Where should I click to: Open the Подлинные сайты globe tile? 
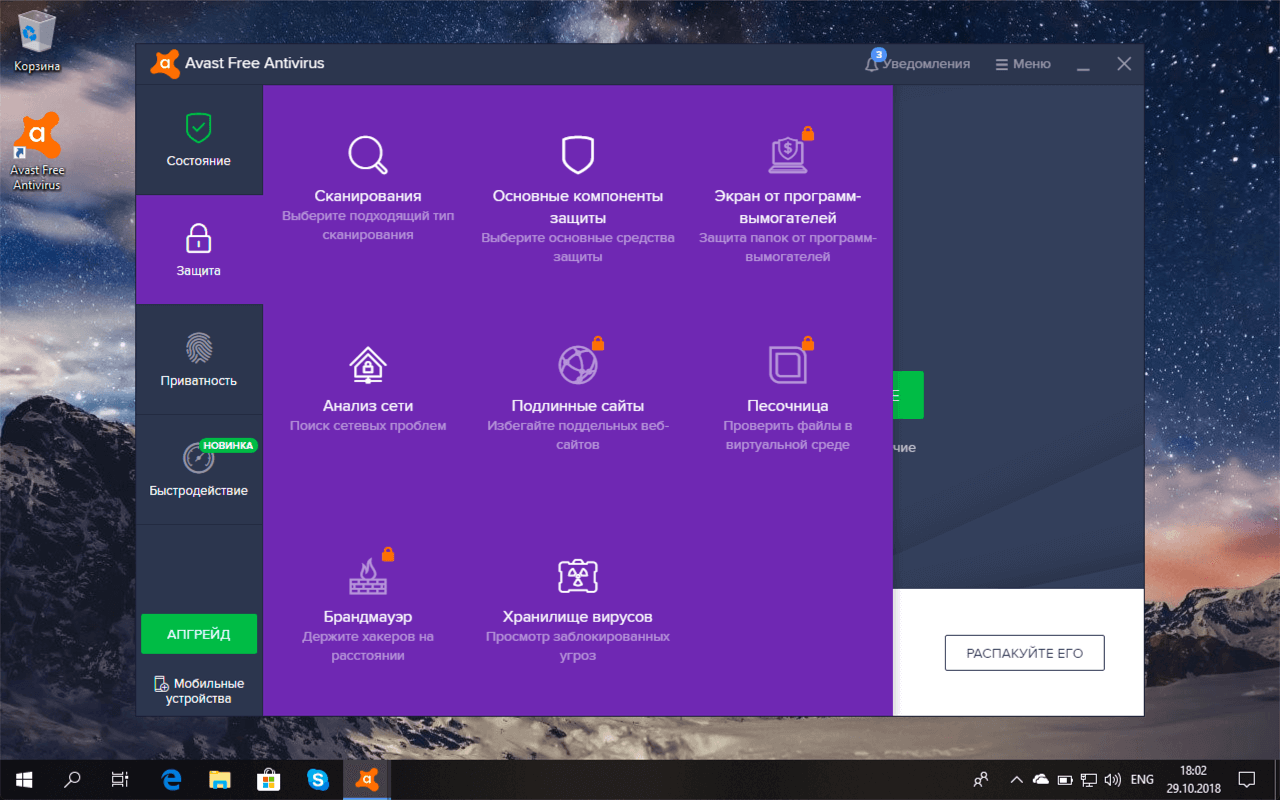[x=578, y=395]
